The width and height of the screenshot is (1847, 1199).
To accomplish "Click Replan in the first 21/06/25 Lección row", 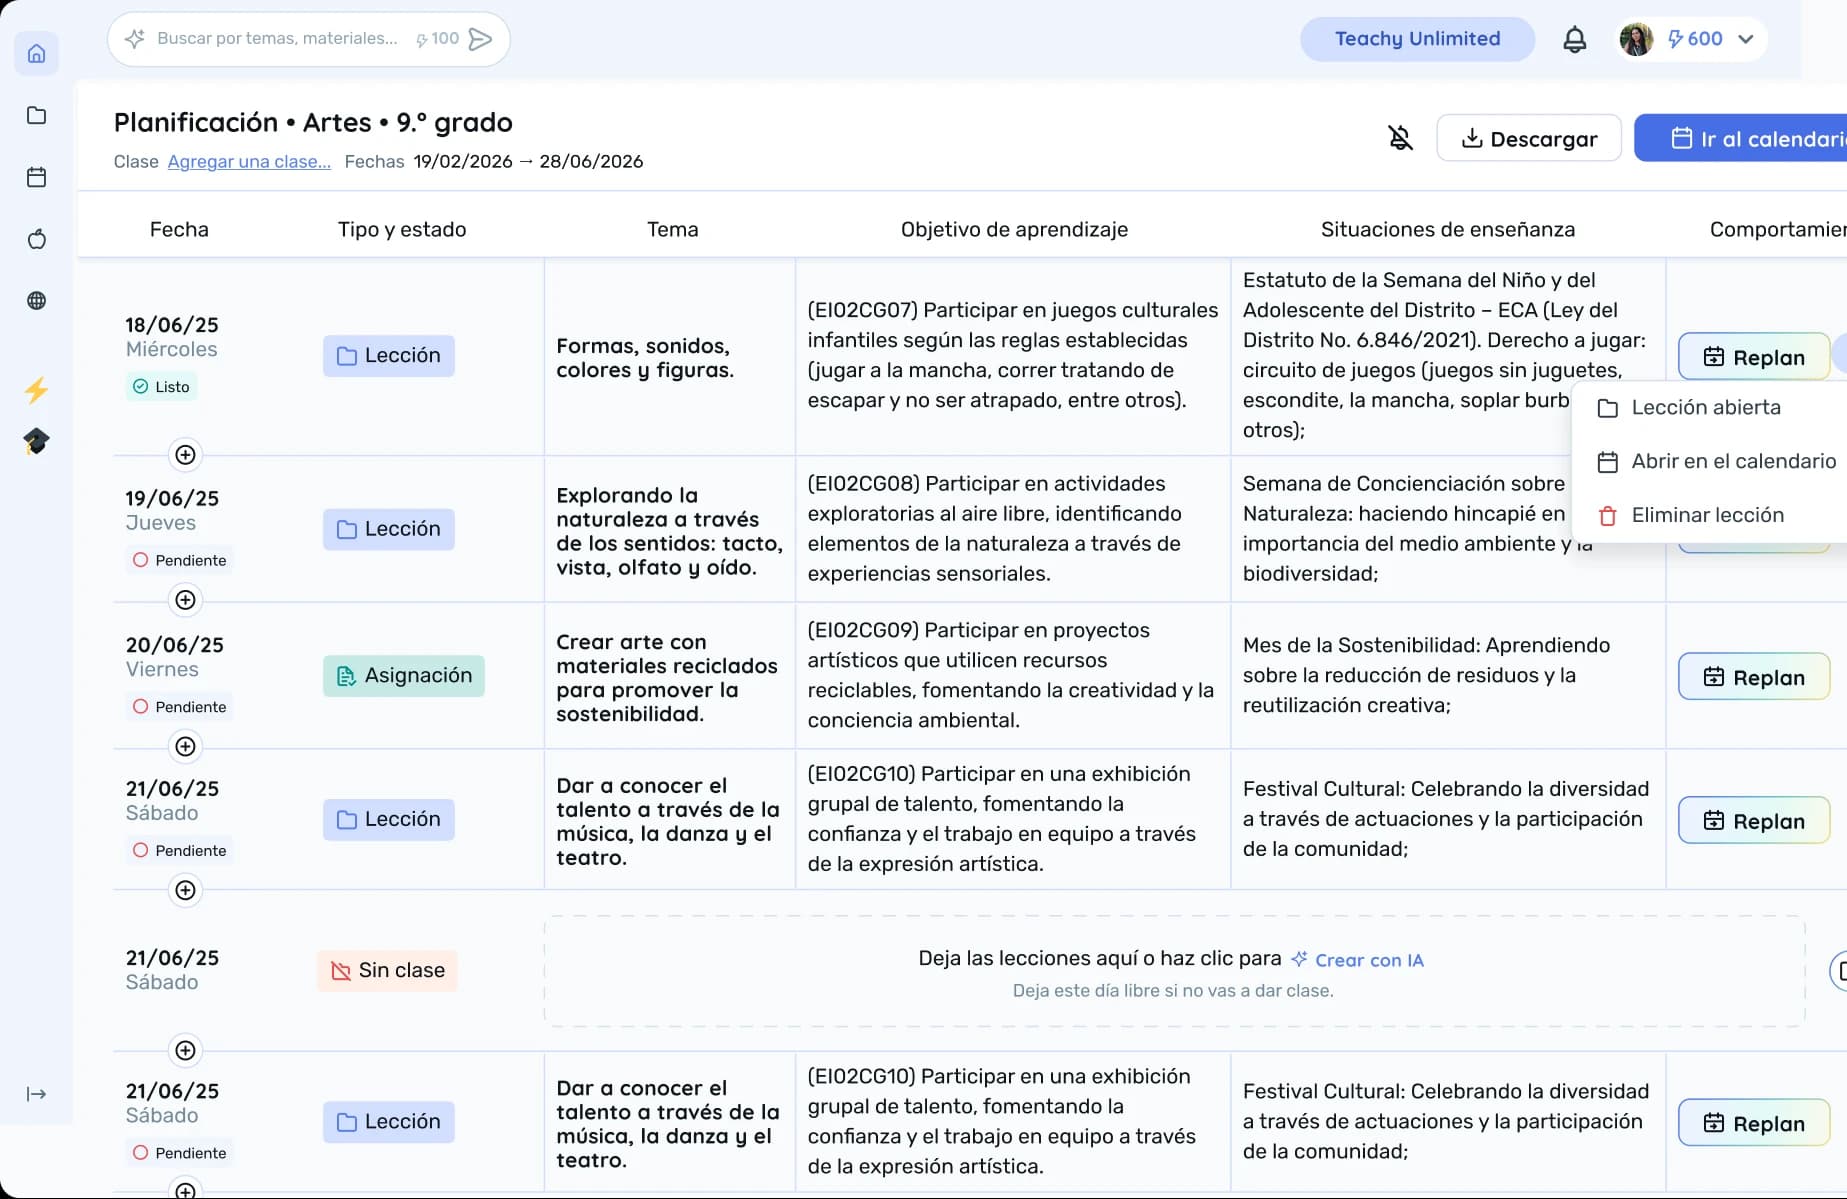I will pos(1754,821).
